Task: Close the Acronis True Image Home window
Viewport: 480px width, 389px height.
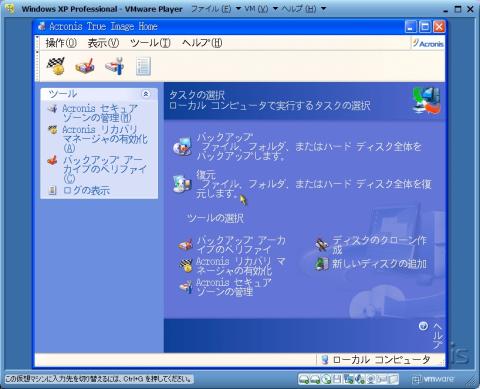Action: point(439,27)
